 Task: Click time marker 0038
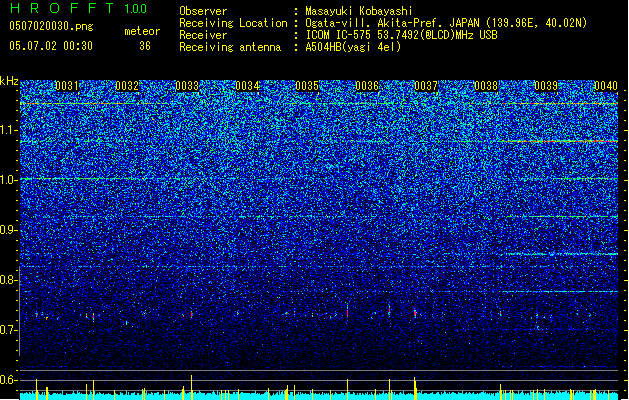(x=486, y=86)
